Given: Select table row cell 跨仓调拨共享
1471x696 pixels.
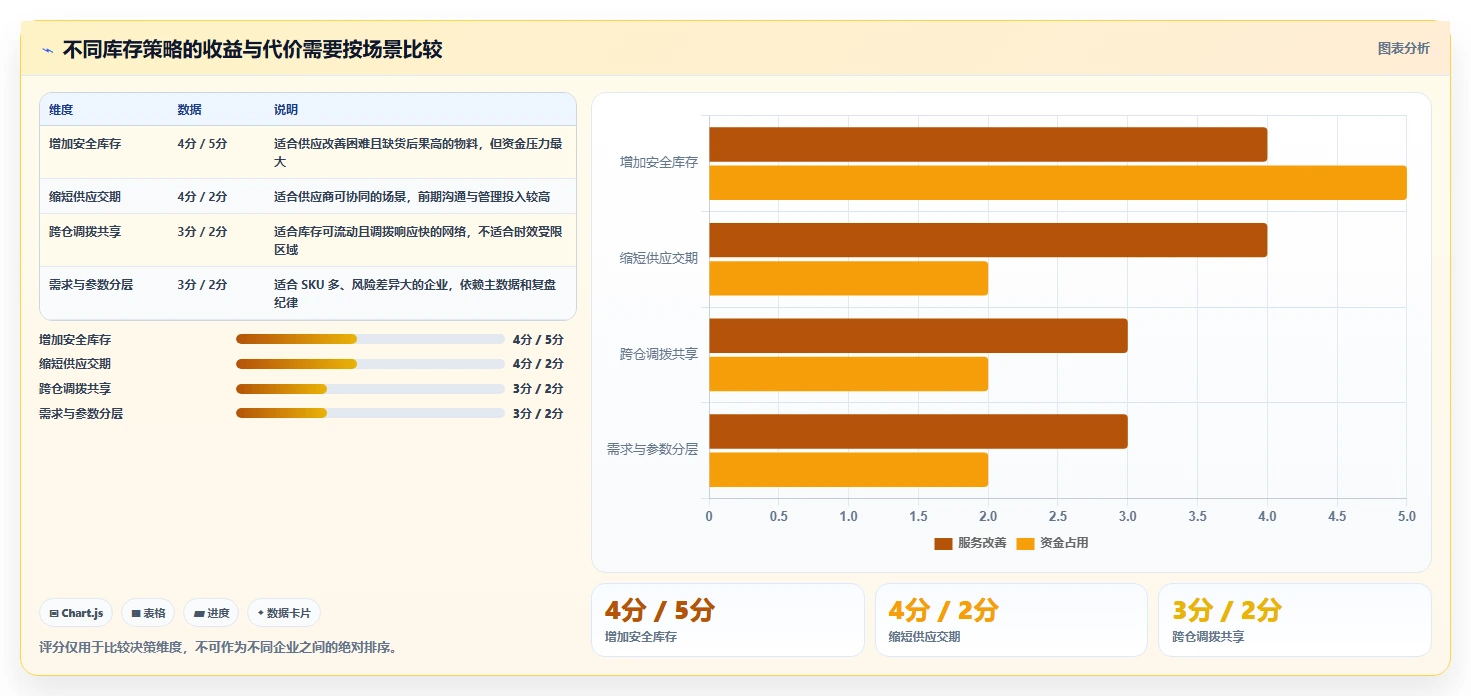Looking at the screenshot, I should tap(85, 232).
